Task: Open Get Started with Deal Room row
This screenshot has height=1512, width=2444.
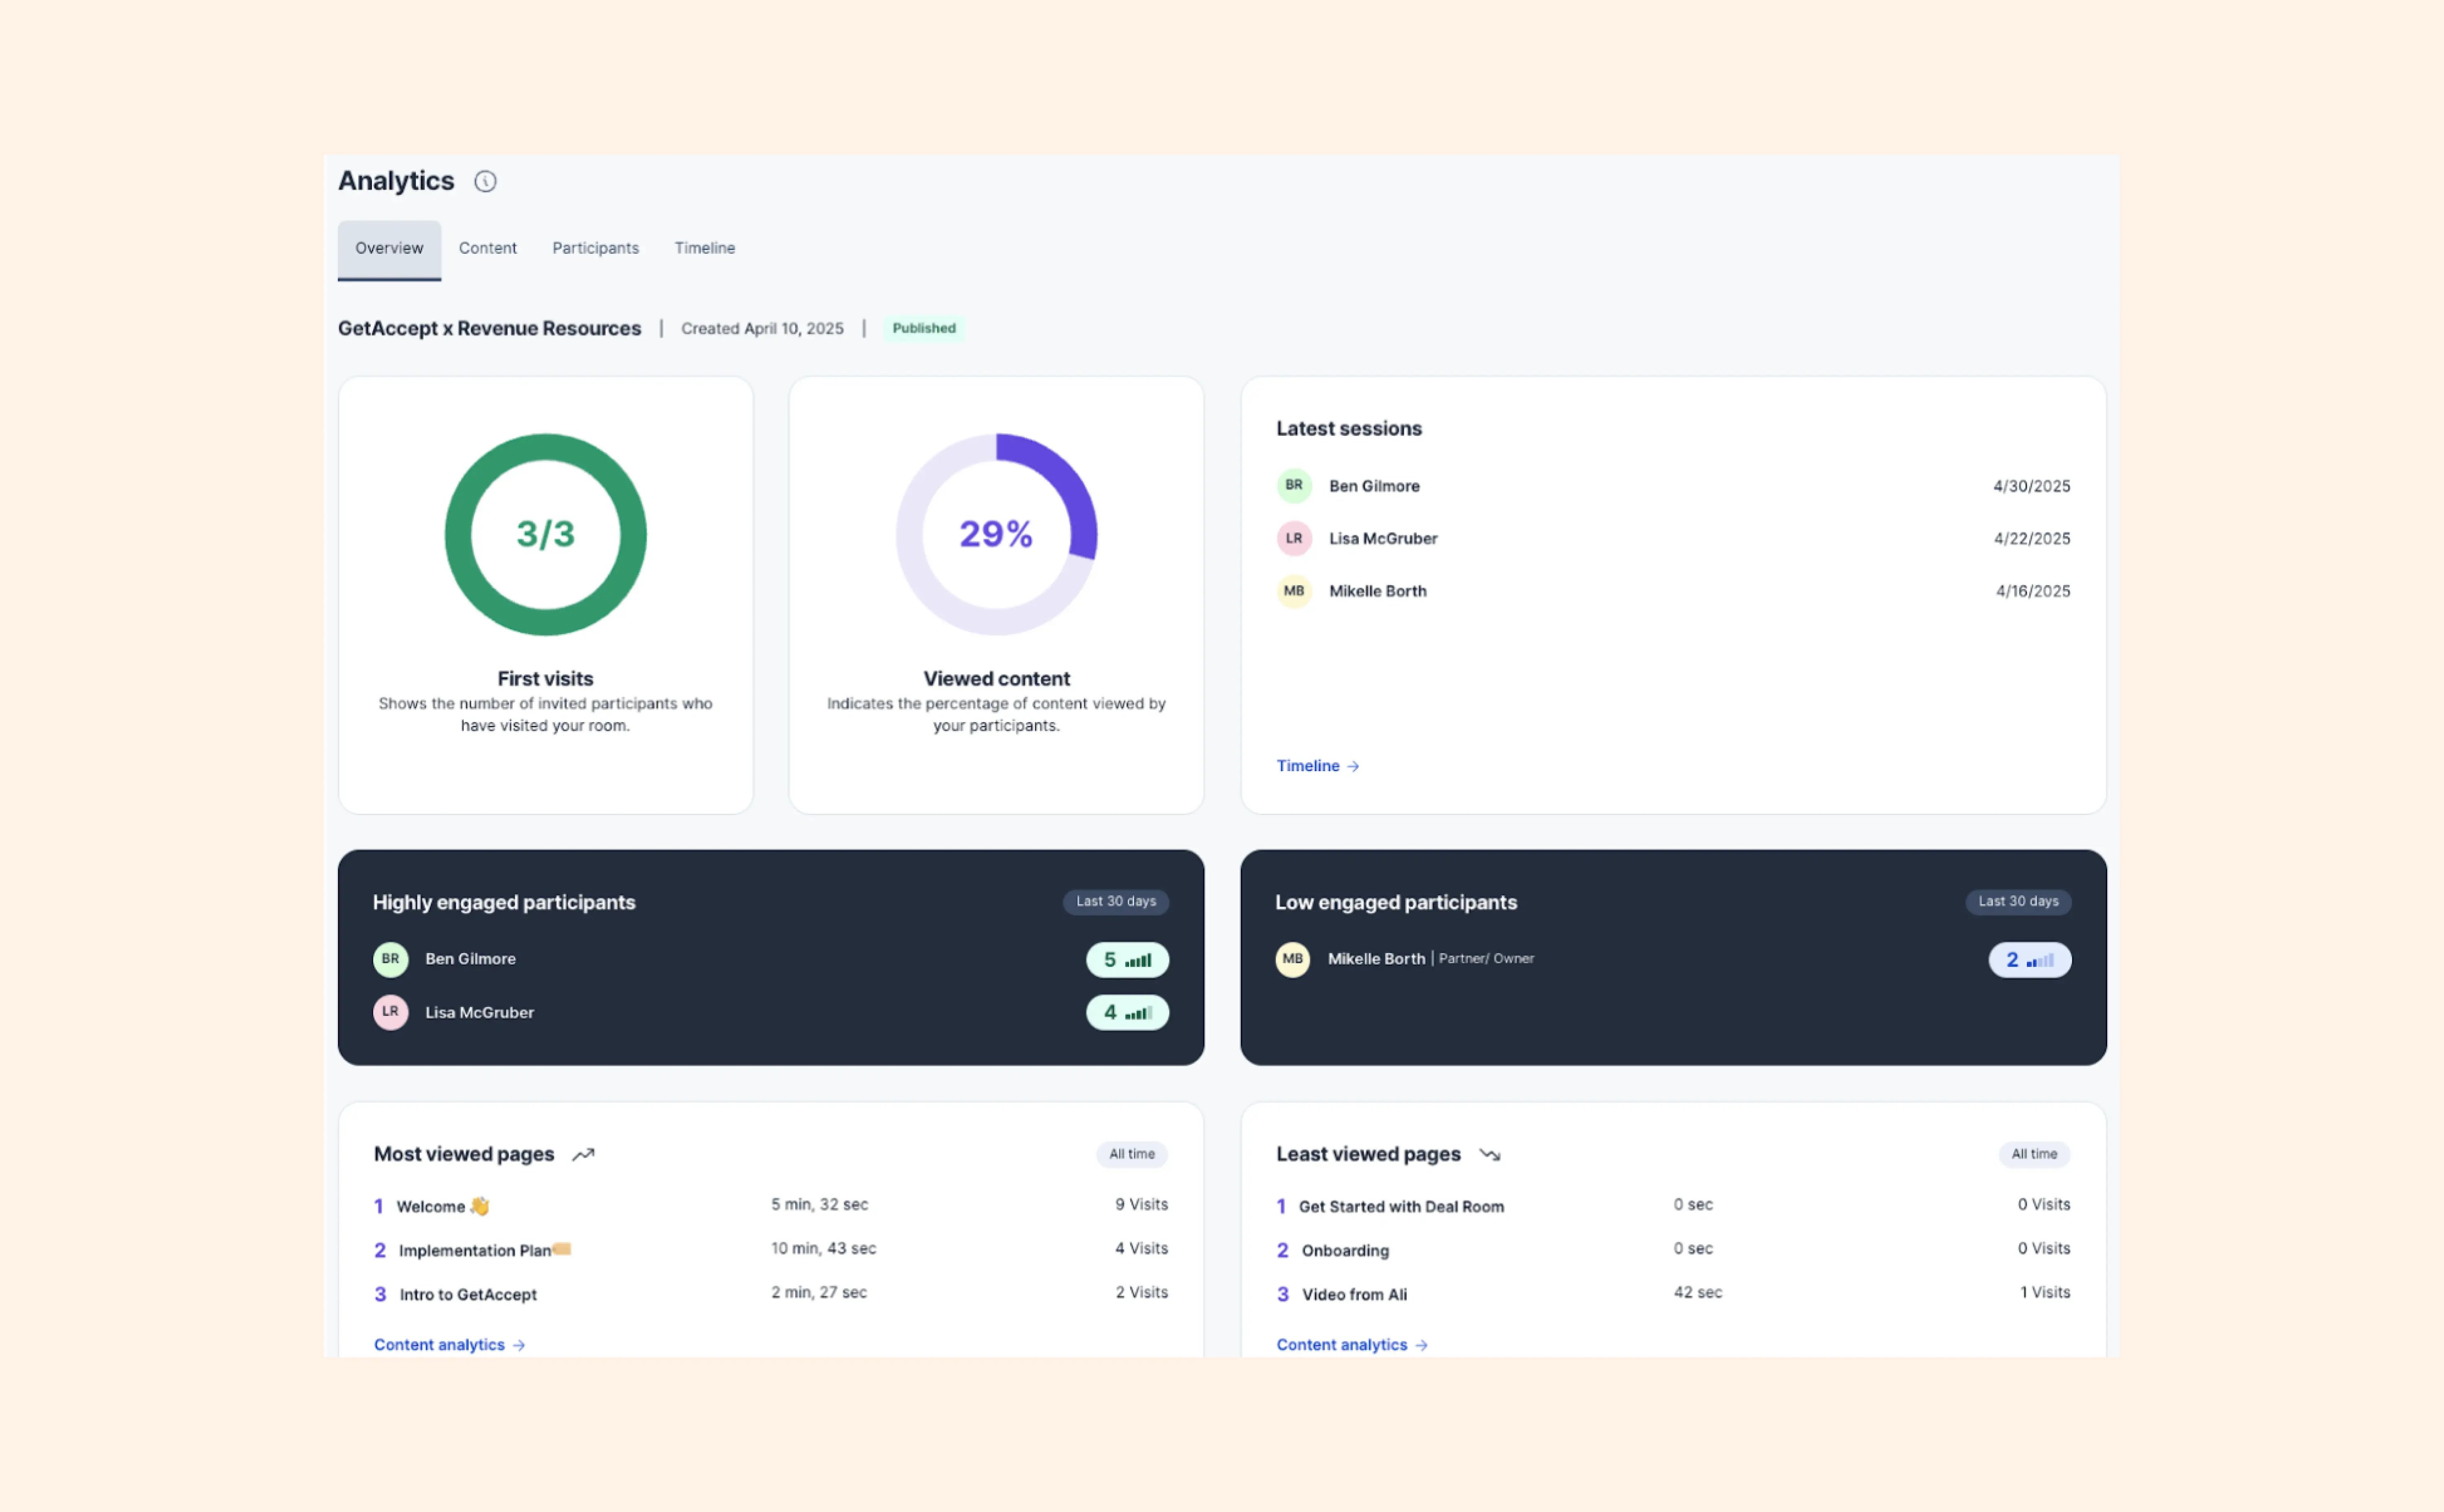Action: pyautogui.click(x=1673, y=1206)
